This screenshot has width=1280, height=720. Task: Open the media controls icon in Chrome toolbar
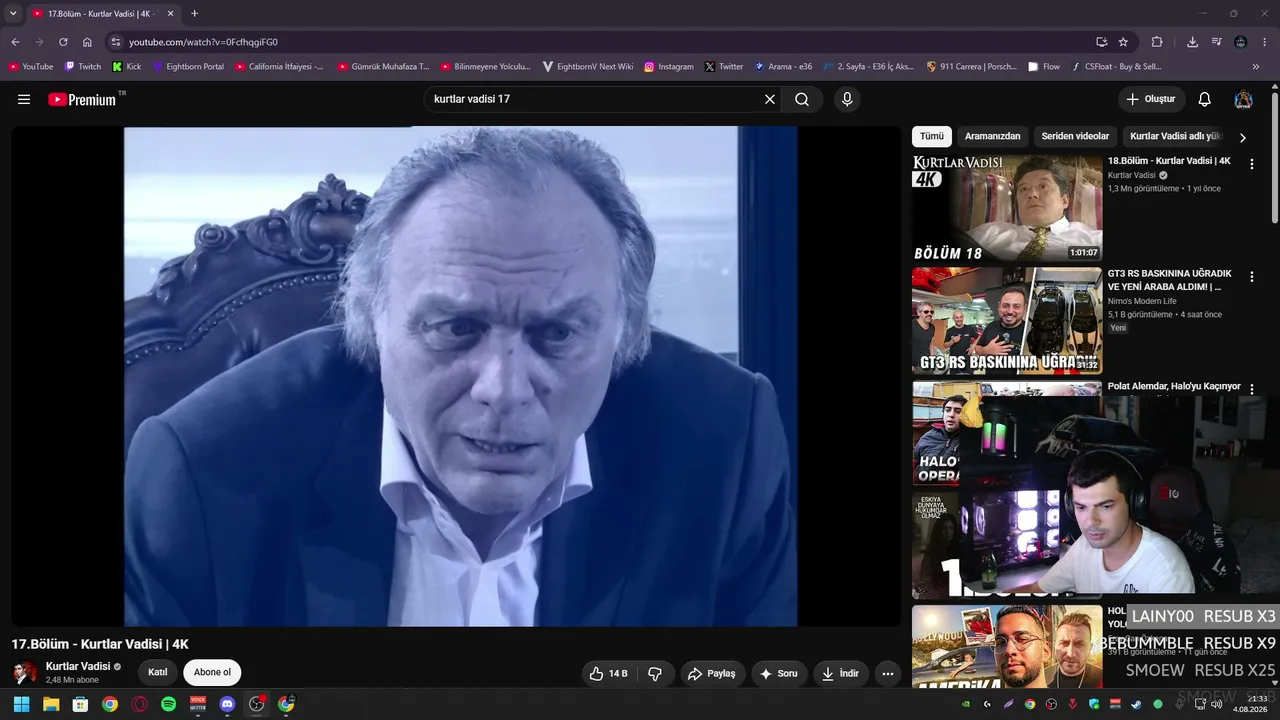coord(1216,42)
